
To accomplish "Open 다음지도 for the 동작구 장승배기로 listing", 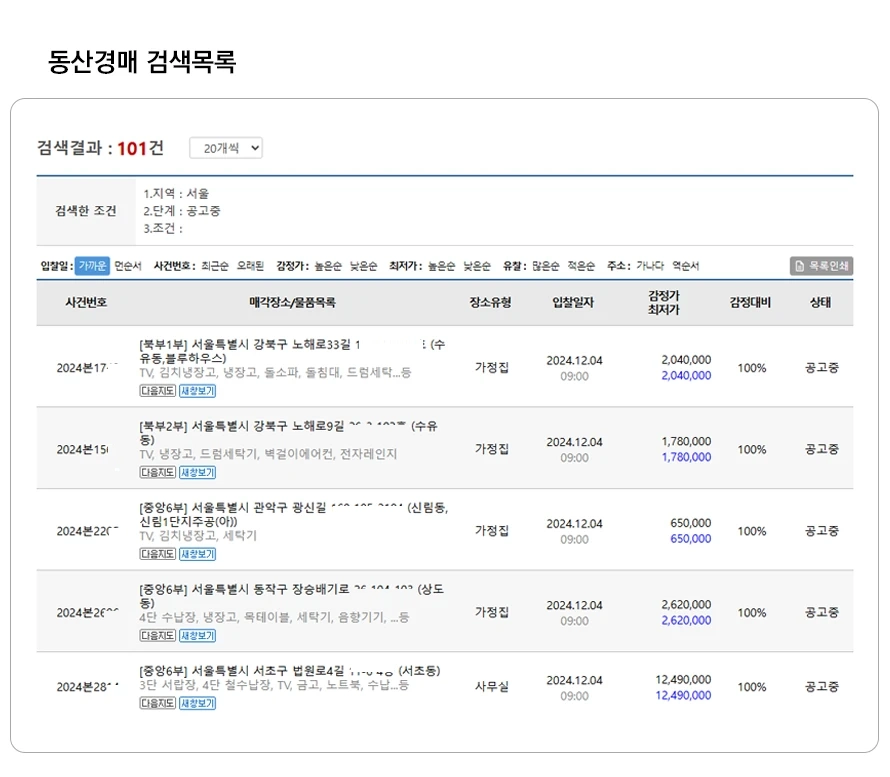I will tap(157, 635).
